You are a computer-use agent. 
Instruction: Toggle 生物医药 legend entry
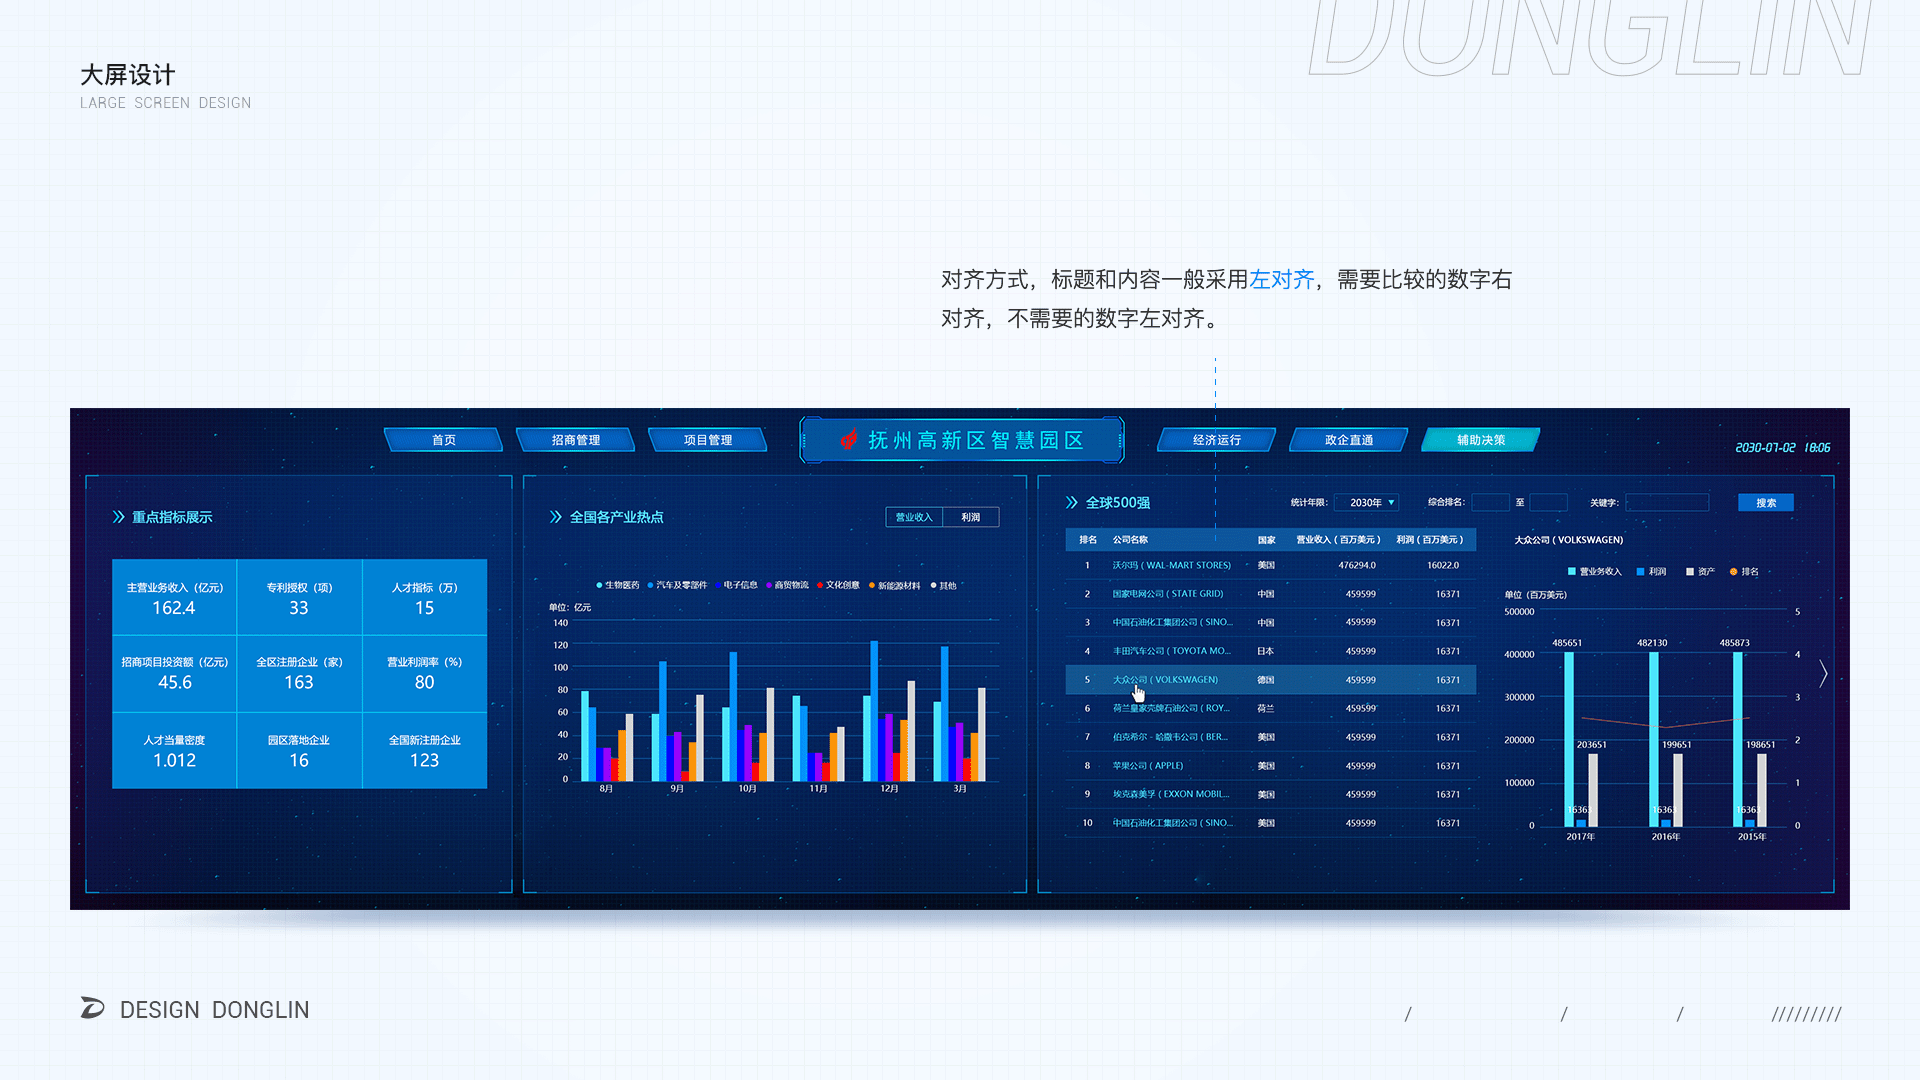pos(618,585)
